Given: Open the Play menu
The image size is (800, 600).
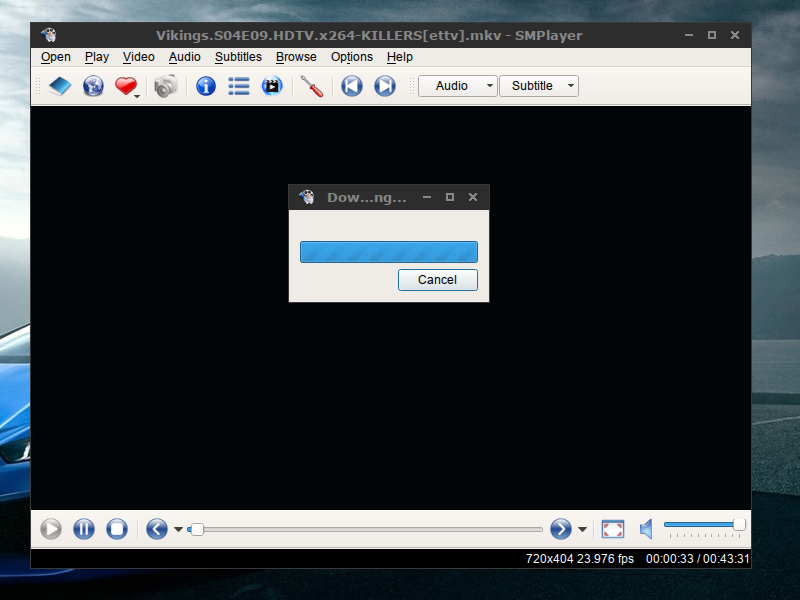Looking at the screenshot, I should [97, 57].
